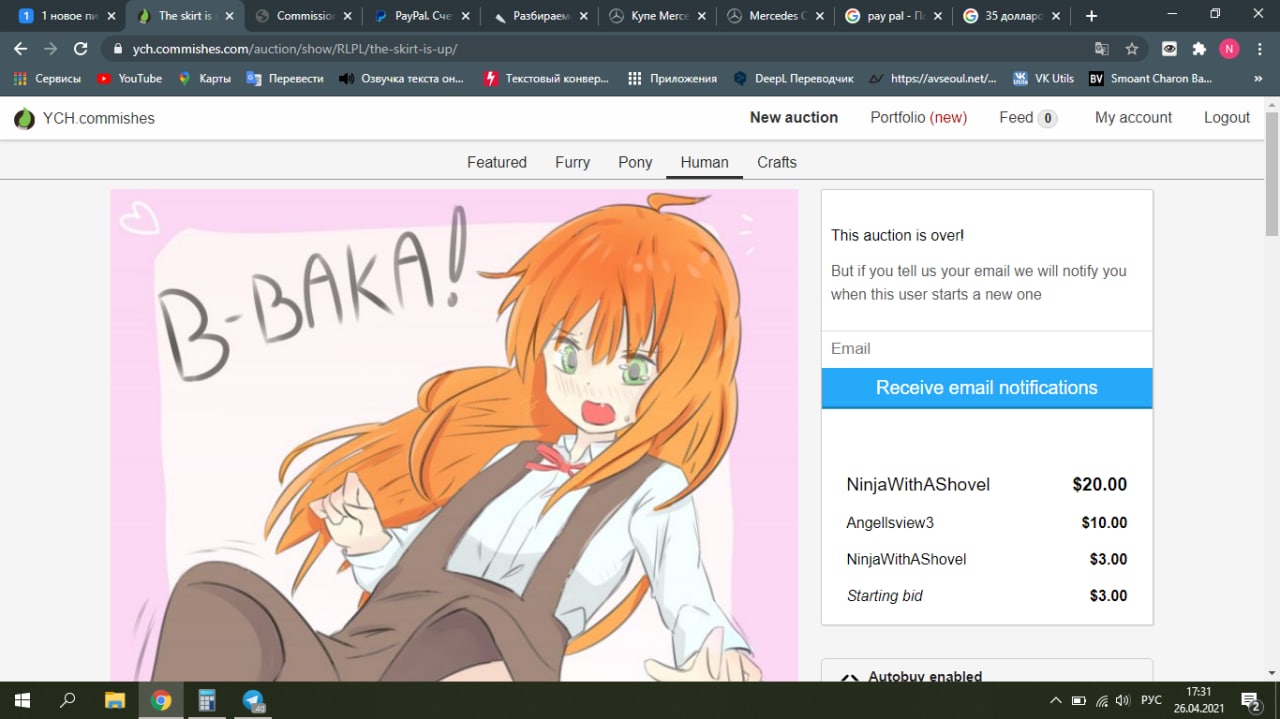
Task: Click Receive email notifications button
Action: click(987, 388)
